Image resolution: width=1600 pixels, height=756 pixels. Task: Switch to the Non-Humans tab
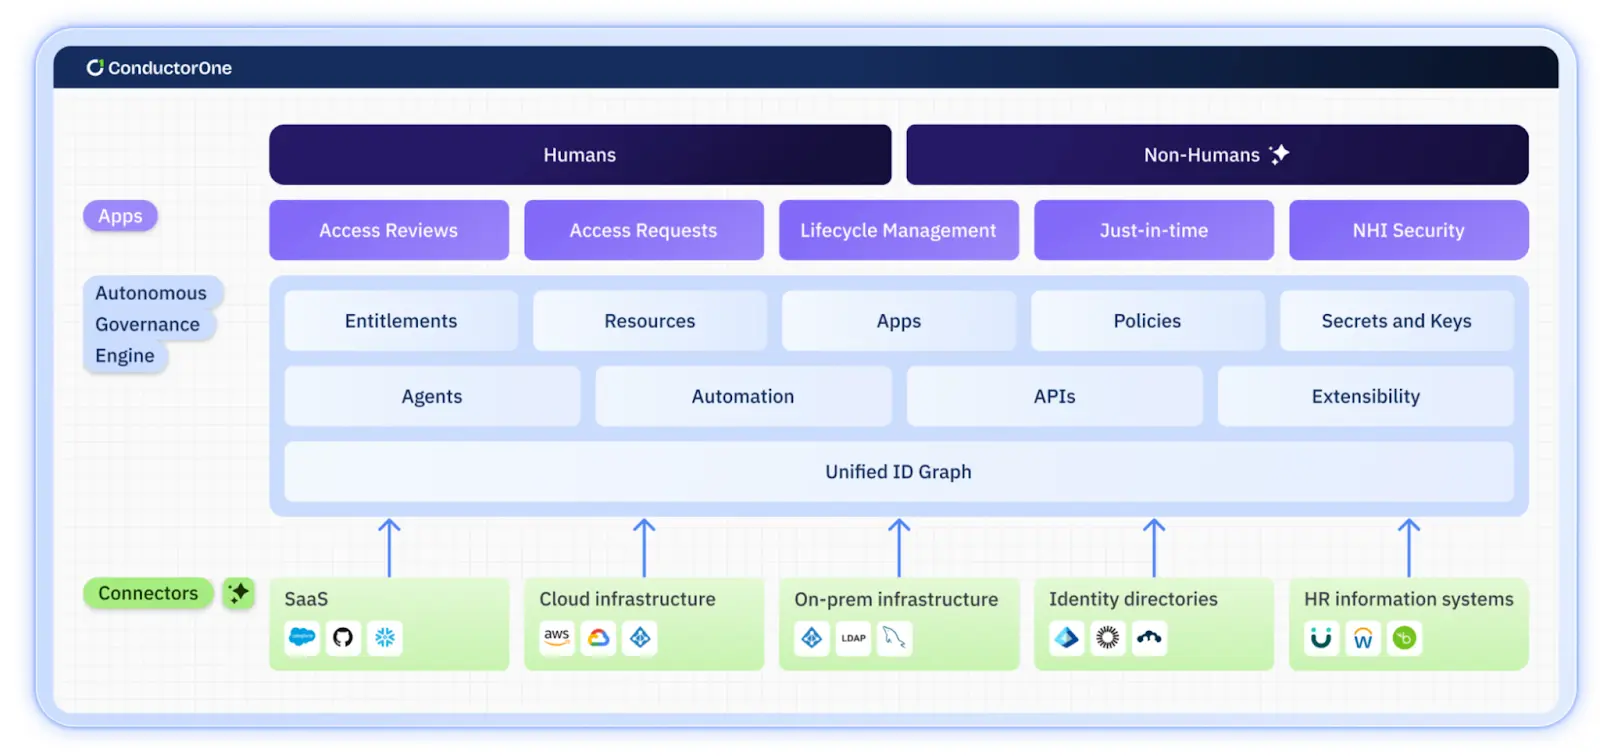point(1216,155)
